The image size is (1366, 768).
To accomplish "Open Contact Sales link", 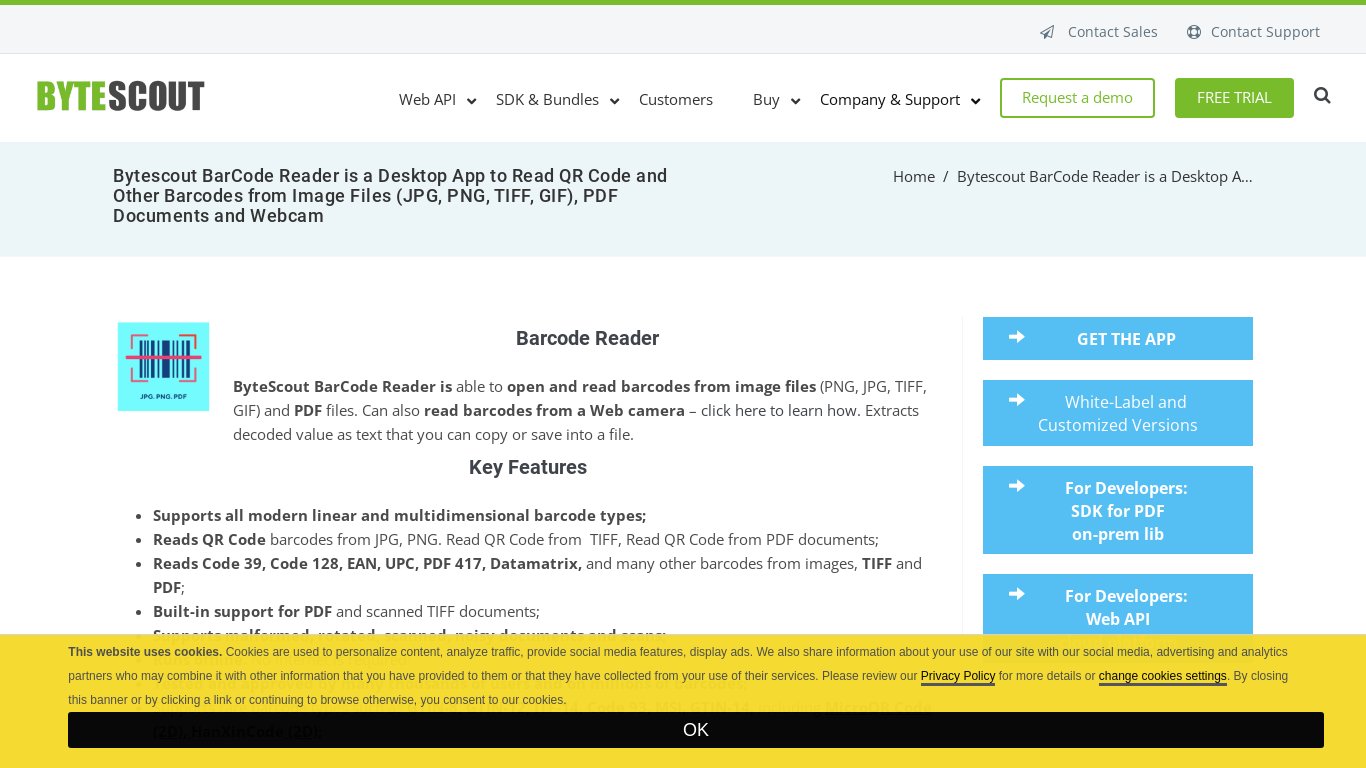I will 1112,32.
